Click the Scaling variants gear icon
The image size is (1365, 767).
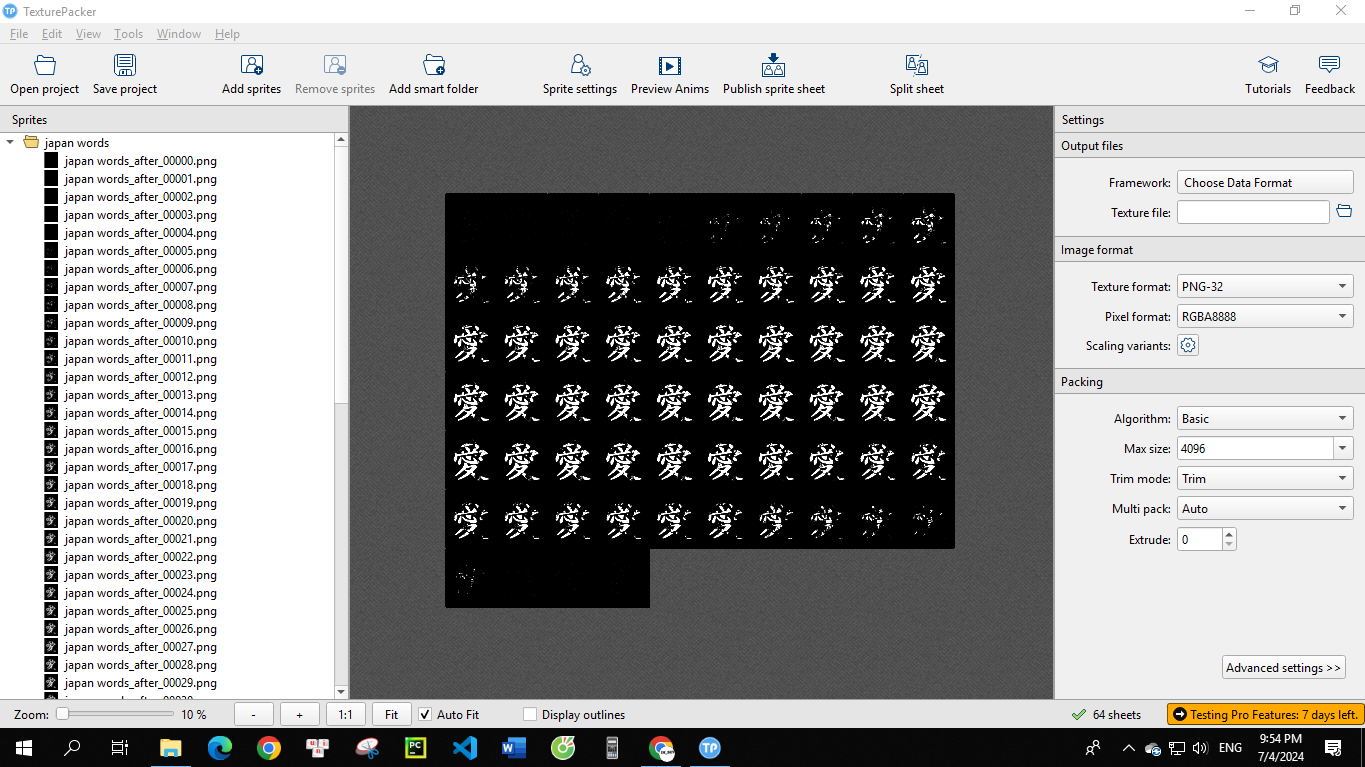tap(1187, 344)
